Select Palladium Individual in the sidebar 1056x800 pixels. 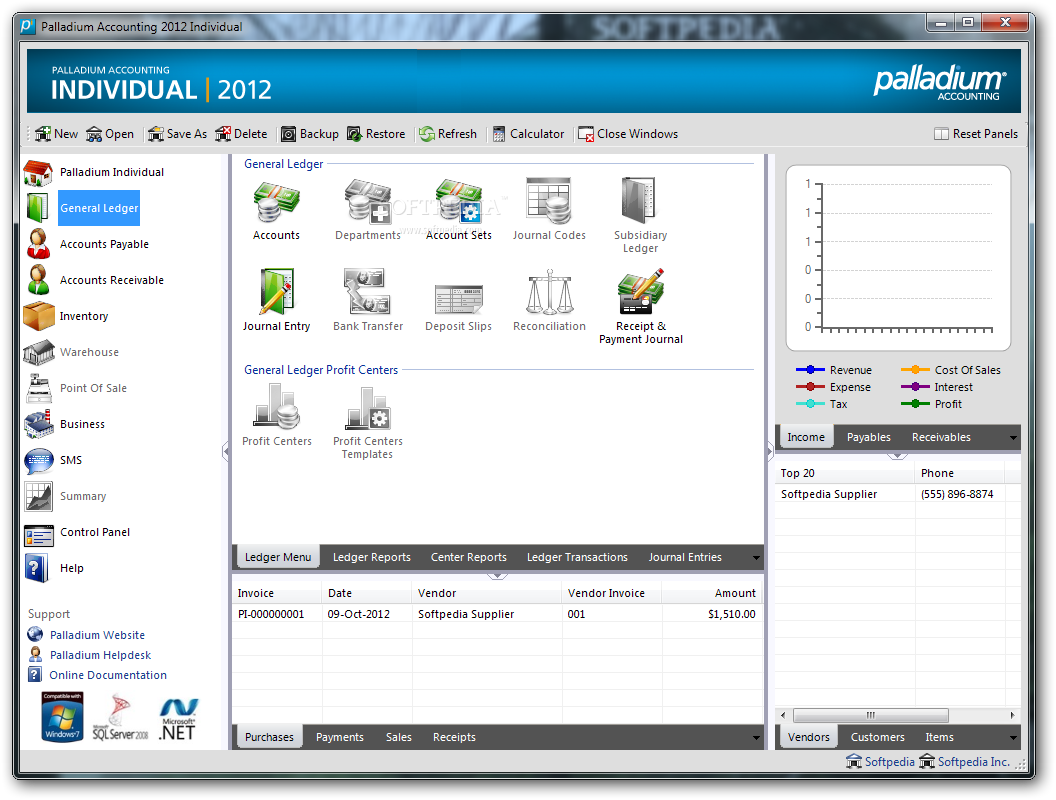[x=112, y=172]
